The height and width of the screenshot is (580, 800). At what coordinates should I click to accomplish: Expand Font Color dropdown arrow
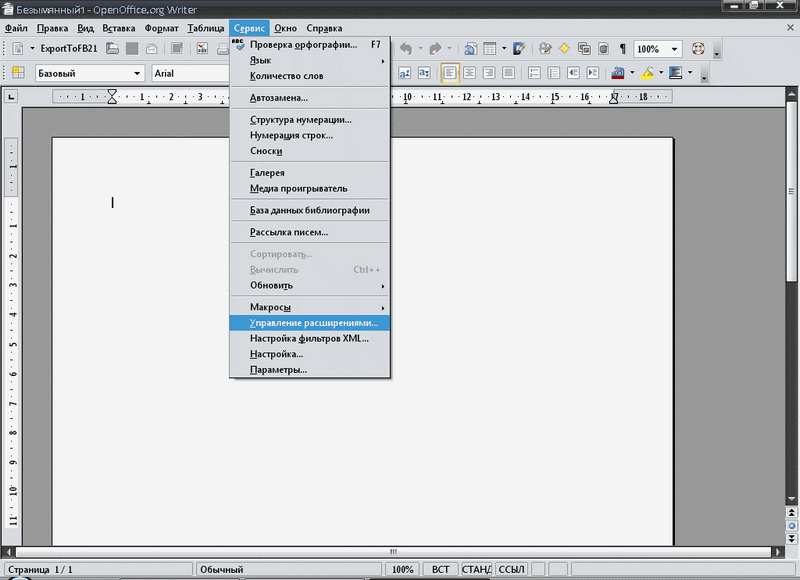[x=632, y=73]
